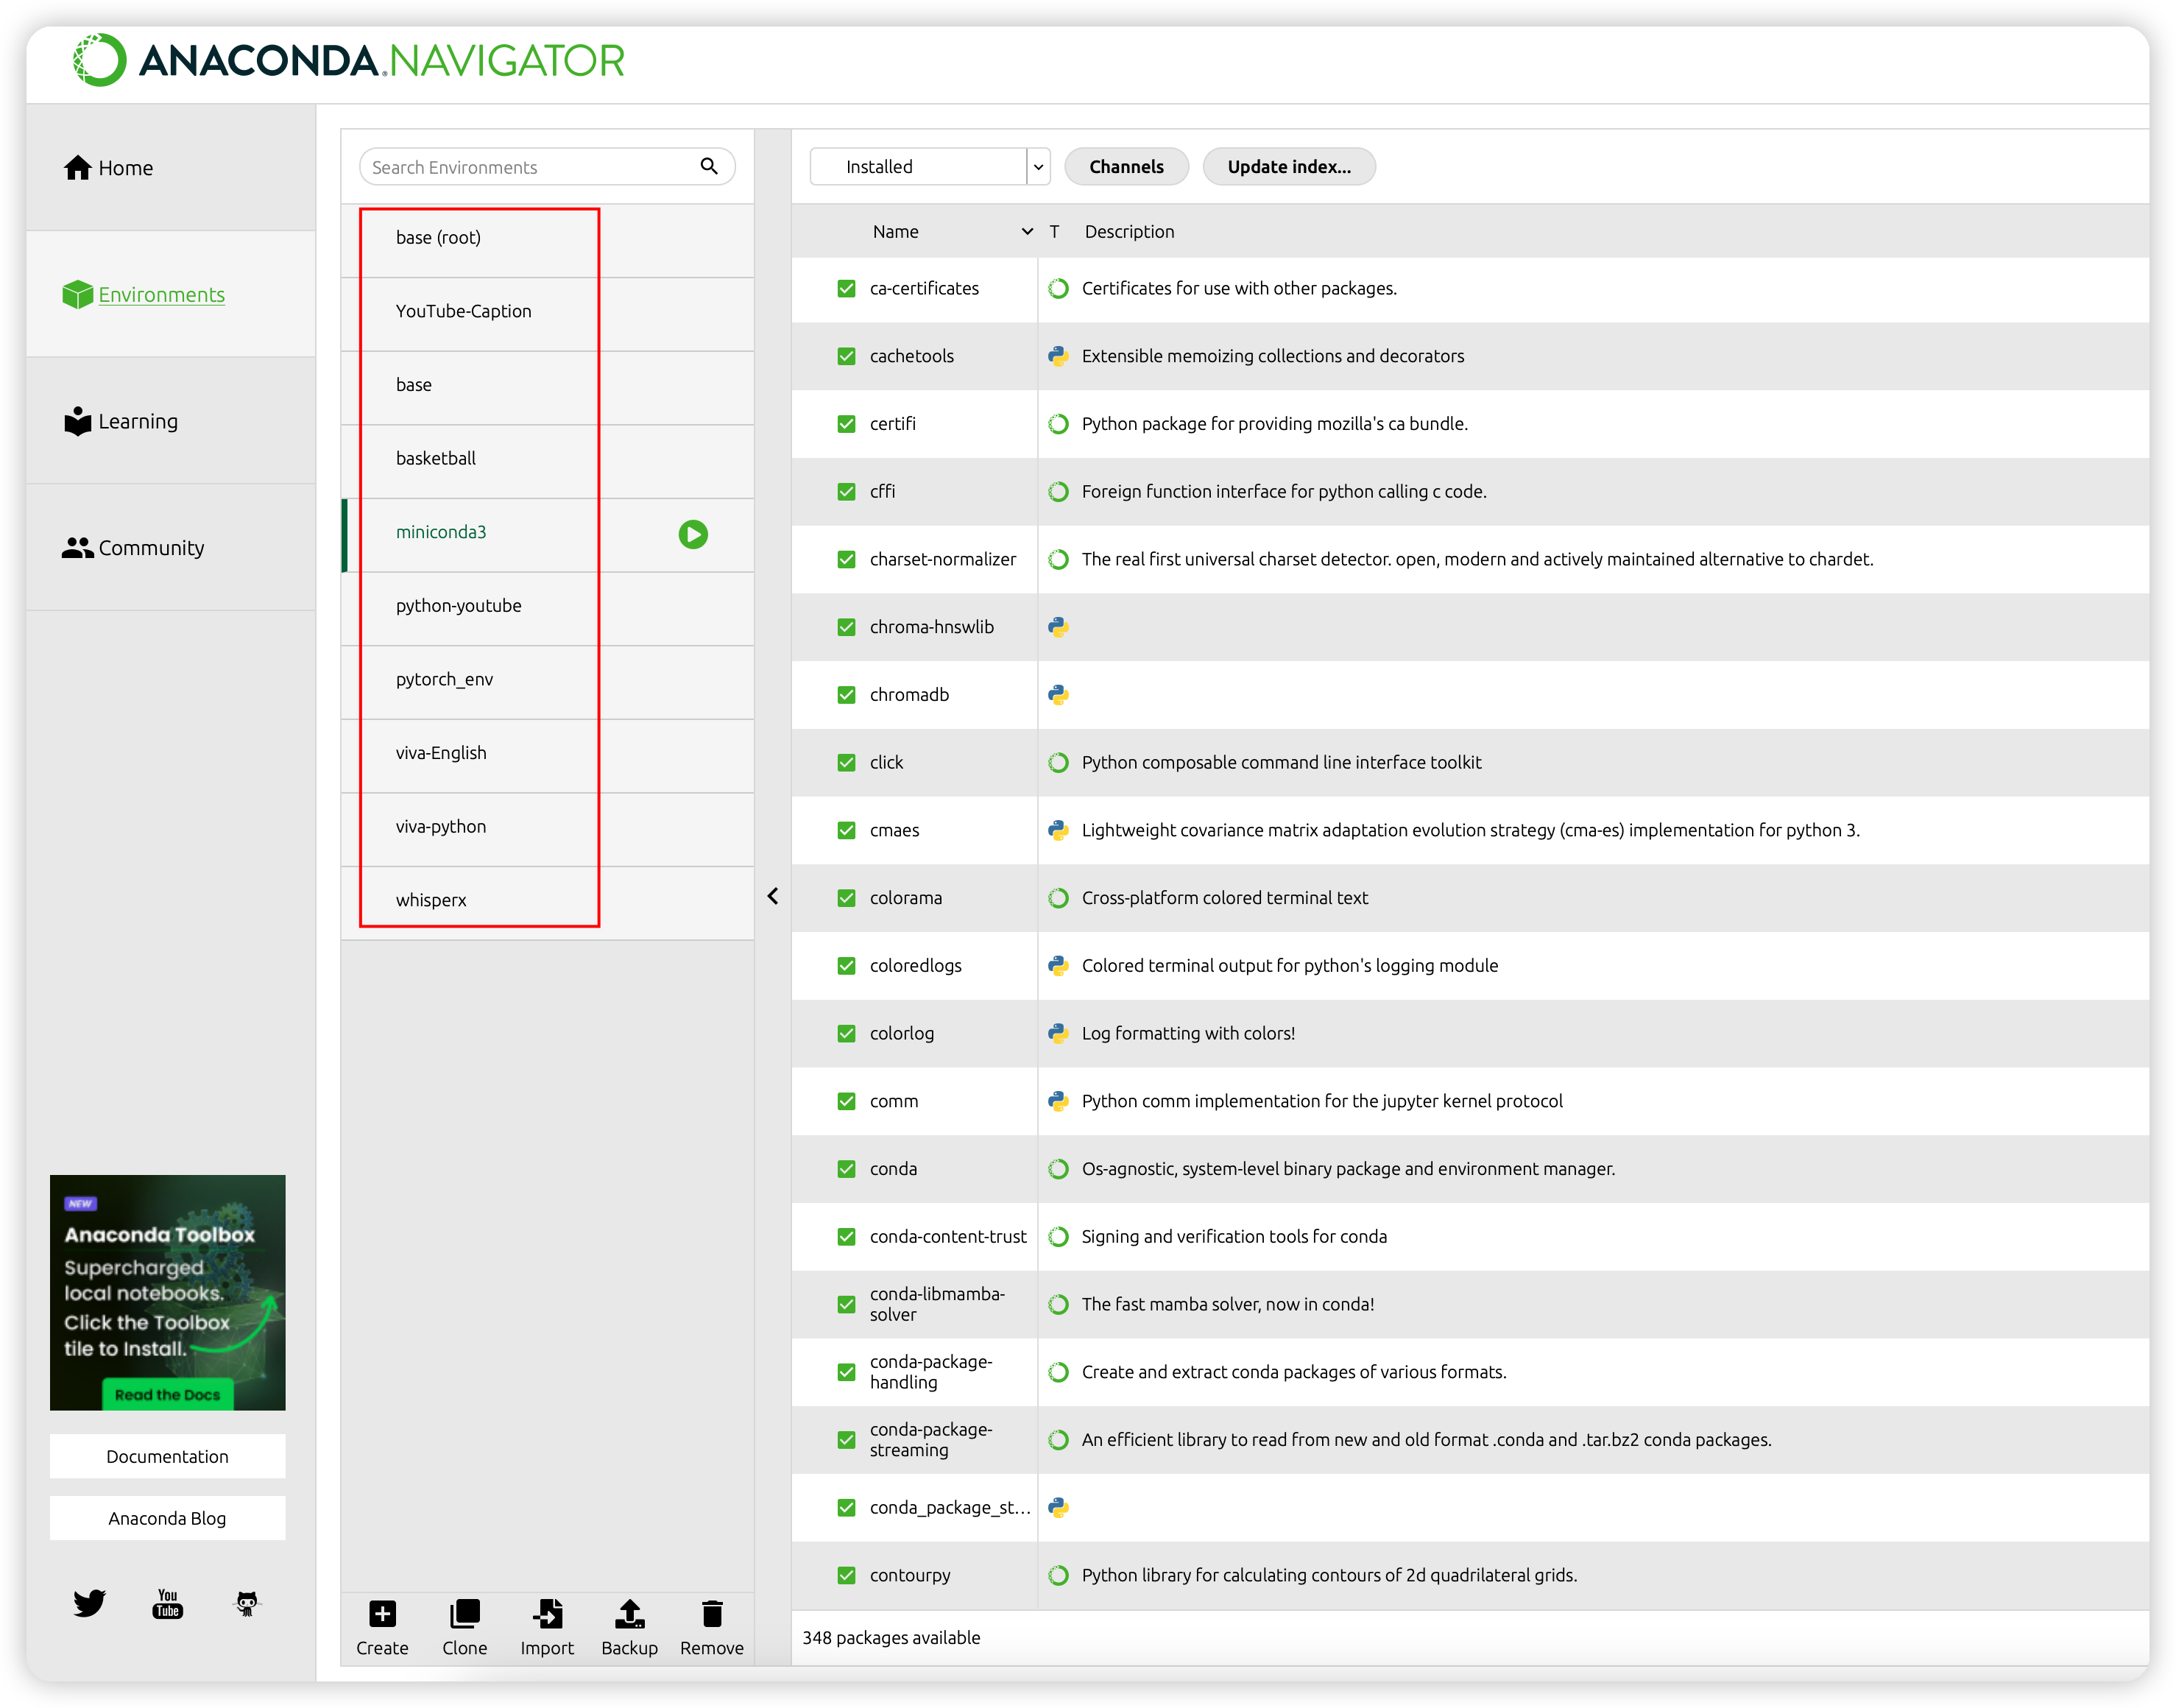The height and width of the screenshot is (1708, 2176).
Task: Click the python type icon for colorlog
Action: click(1059, 1033)
